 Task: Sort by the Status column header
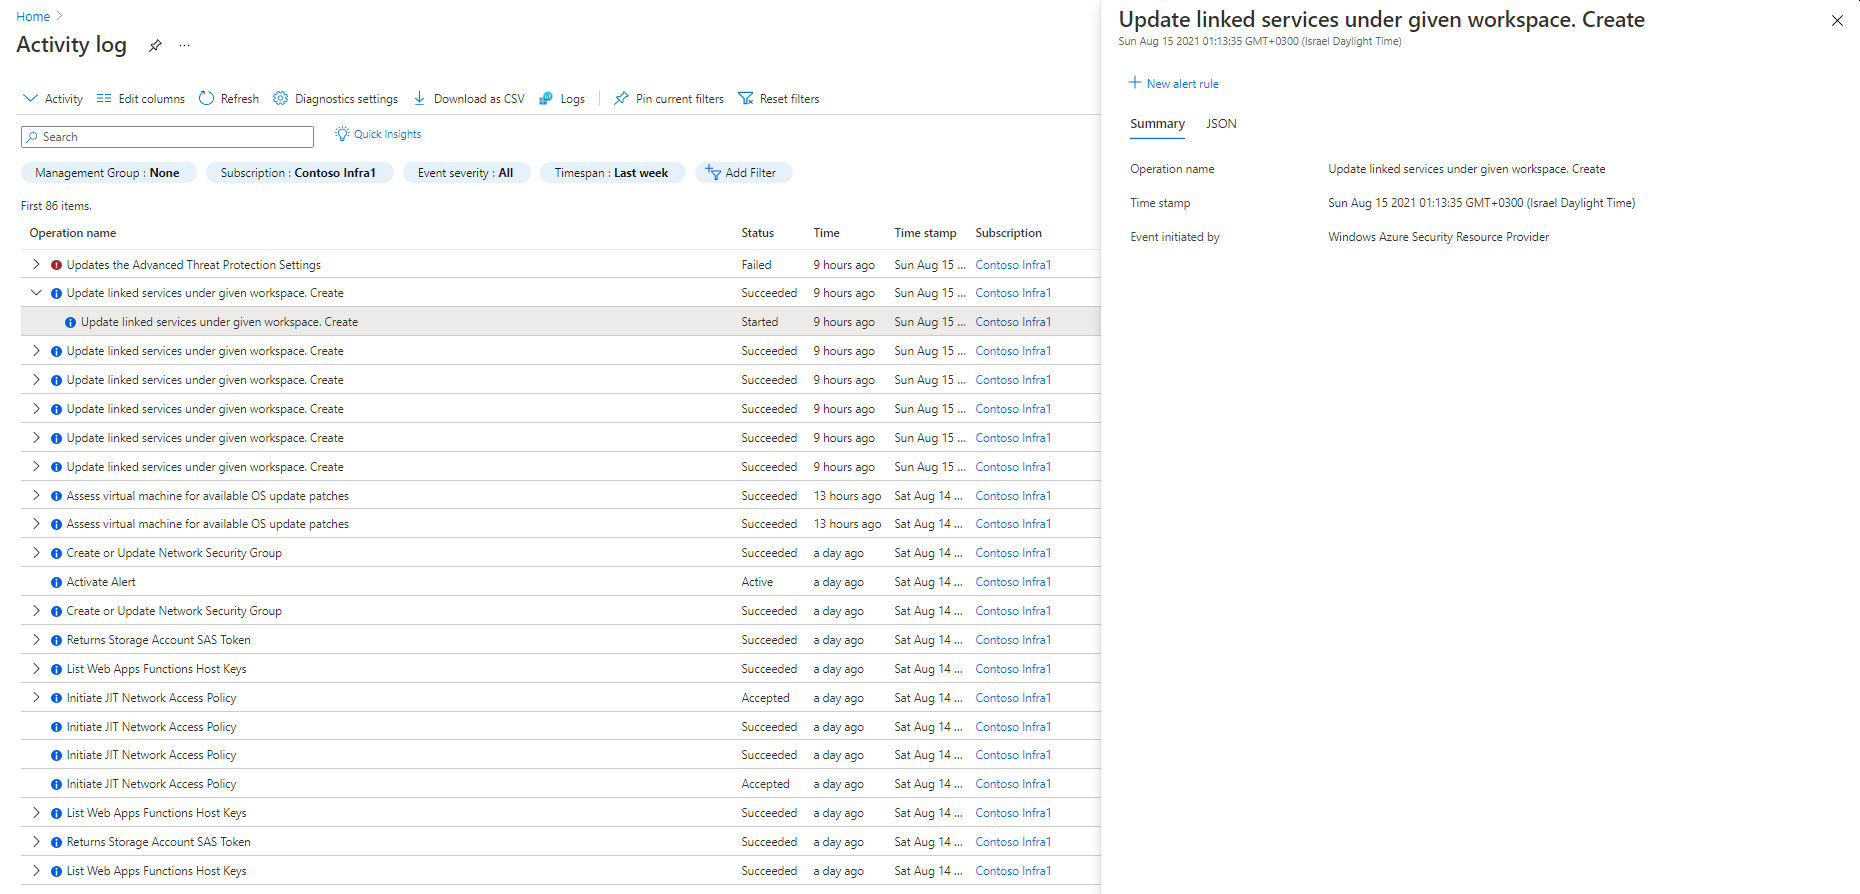click(758, 233)
